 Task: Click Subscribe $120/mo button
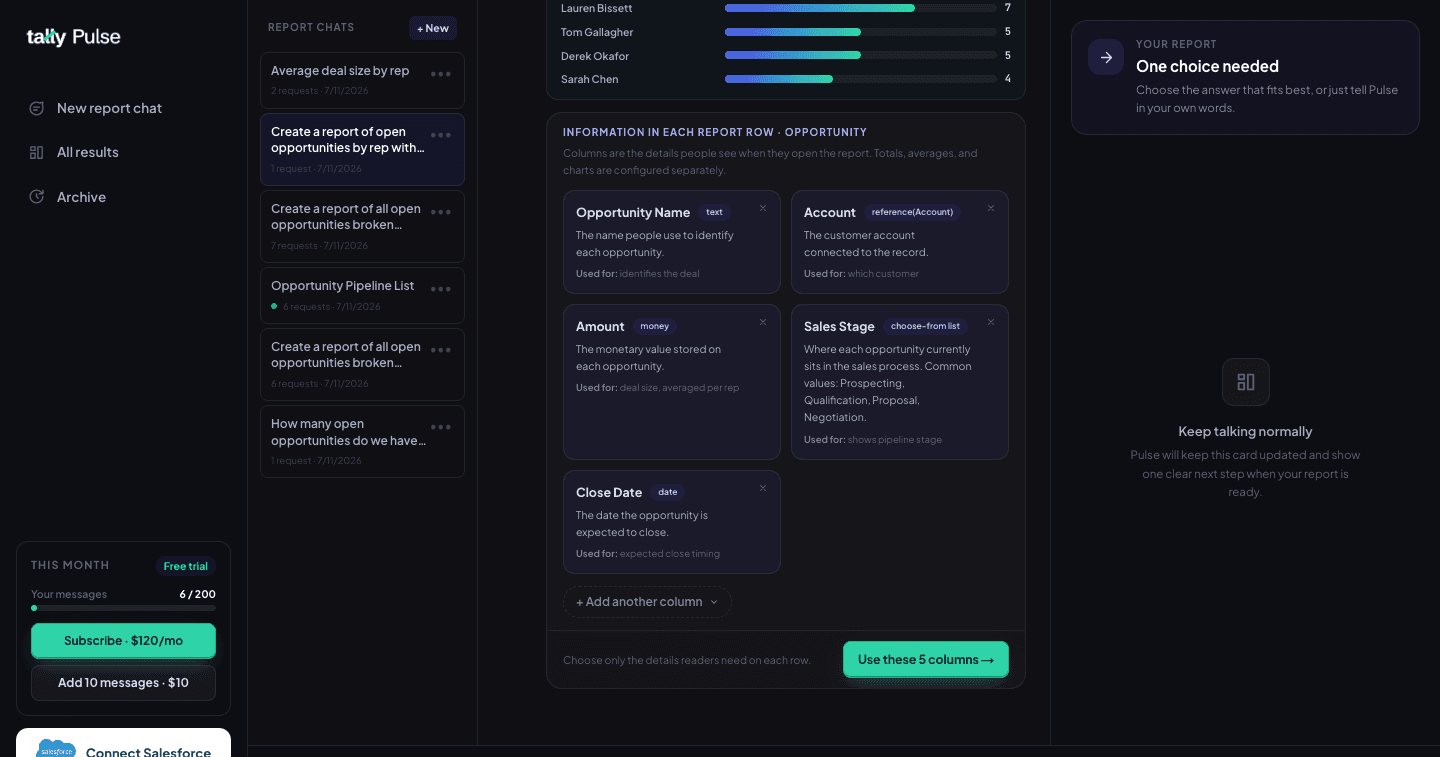[123, 641]
